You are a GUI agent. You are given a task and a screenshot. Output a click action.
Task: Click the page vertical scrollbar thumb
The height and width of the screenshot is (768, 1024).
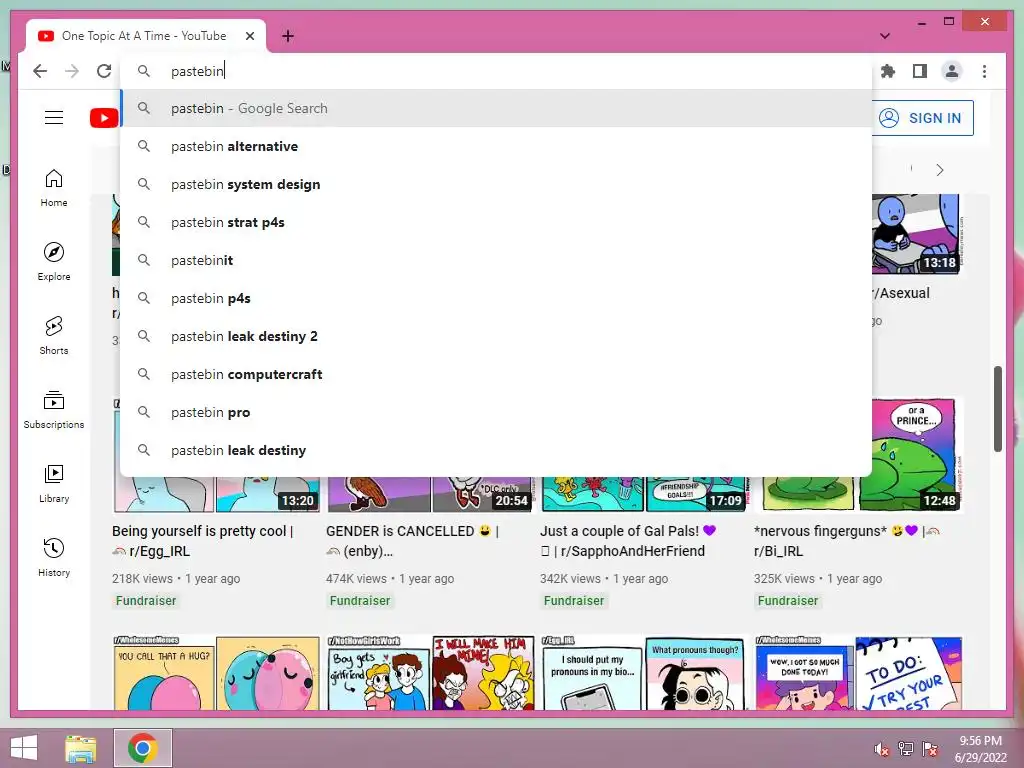point(997,409)
